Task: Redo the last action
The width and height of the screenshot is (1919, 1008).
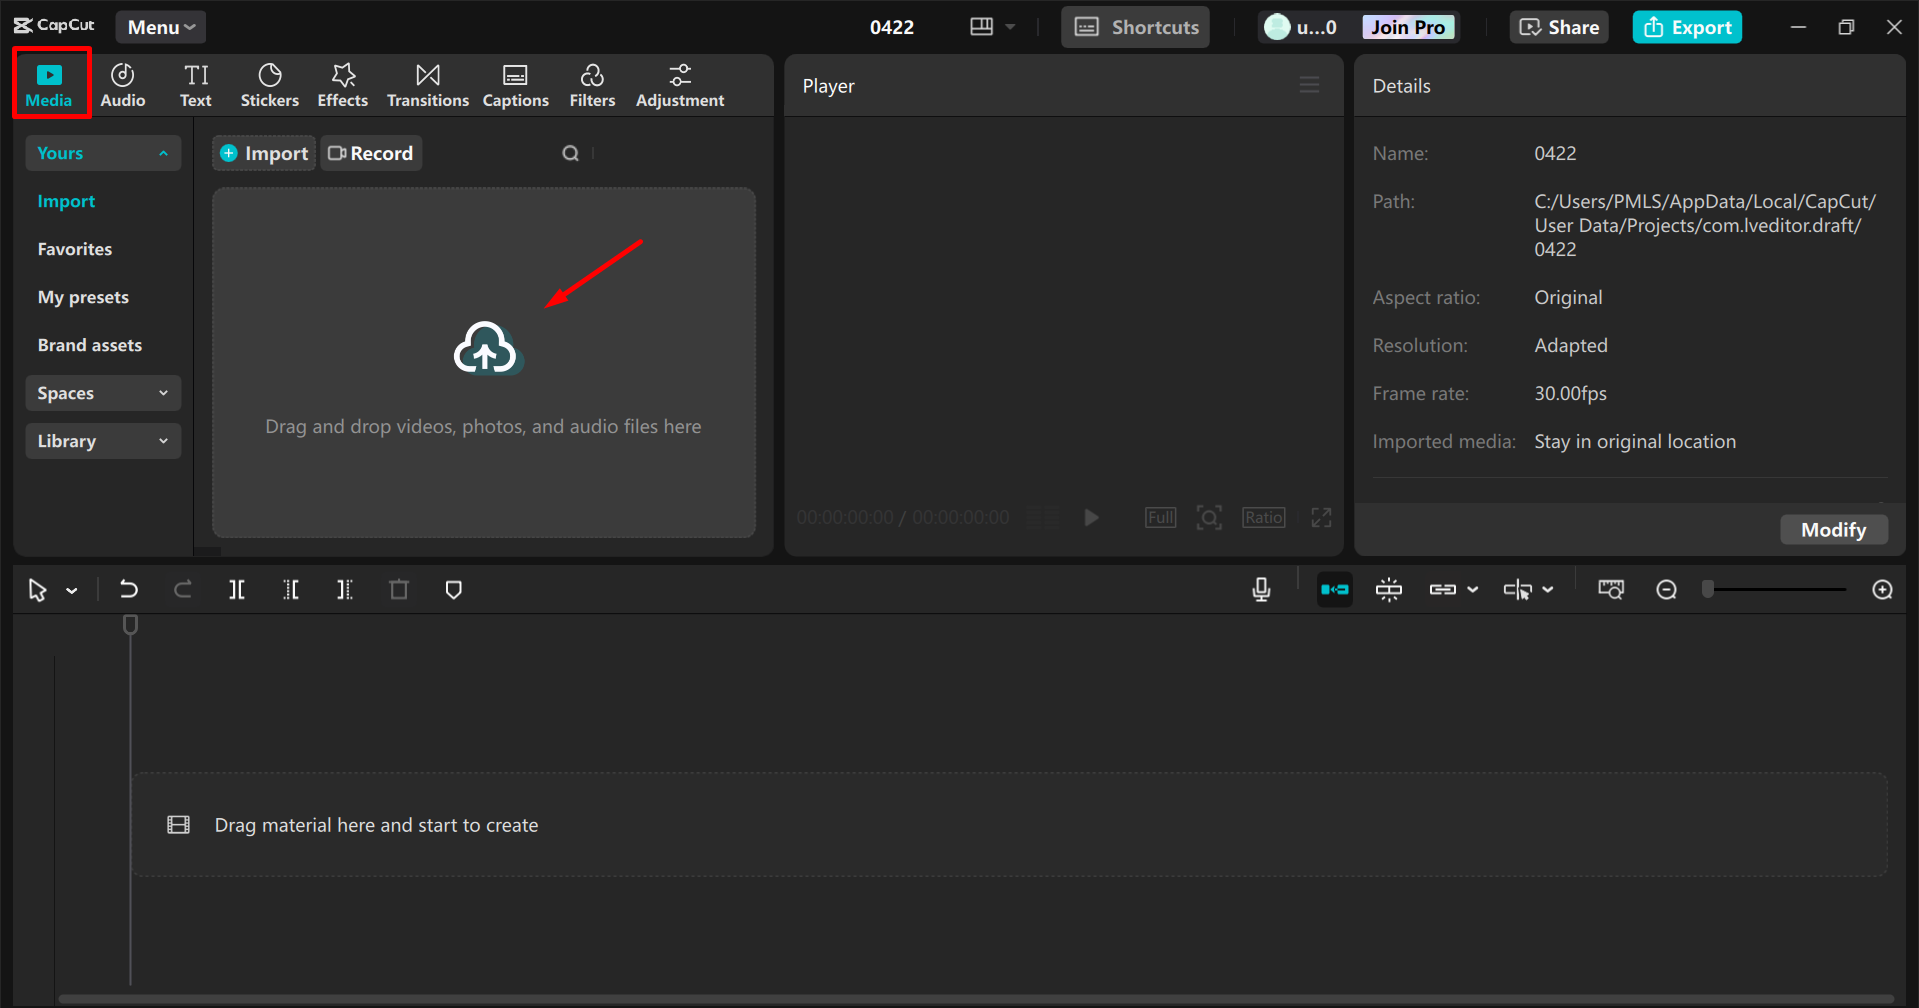Action: pyautogui.click(x=183, y=590)
